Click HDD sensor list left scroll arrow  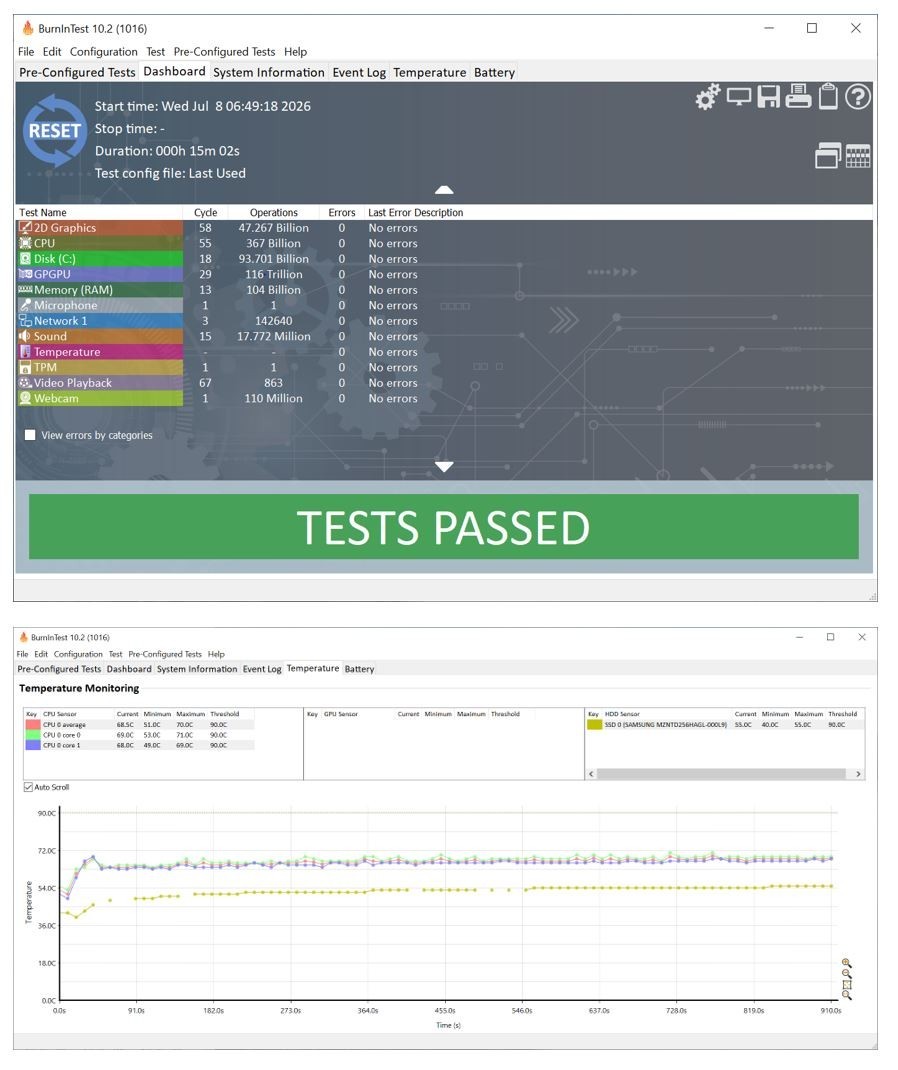(x=591, y=774)
